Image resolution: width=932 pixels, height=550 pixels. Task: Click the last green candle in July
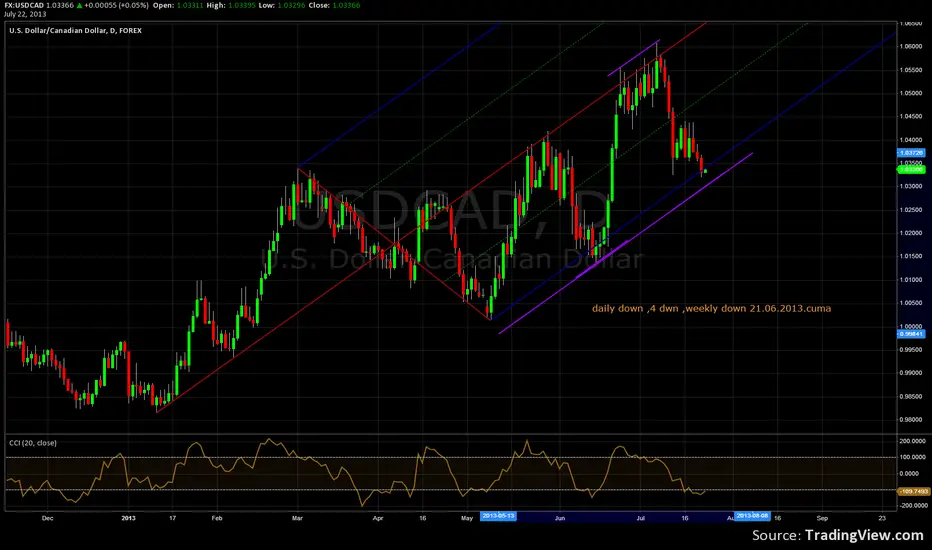pyautogui.click(x=706, y=171)
